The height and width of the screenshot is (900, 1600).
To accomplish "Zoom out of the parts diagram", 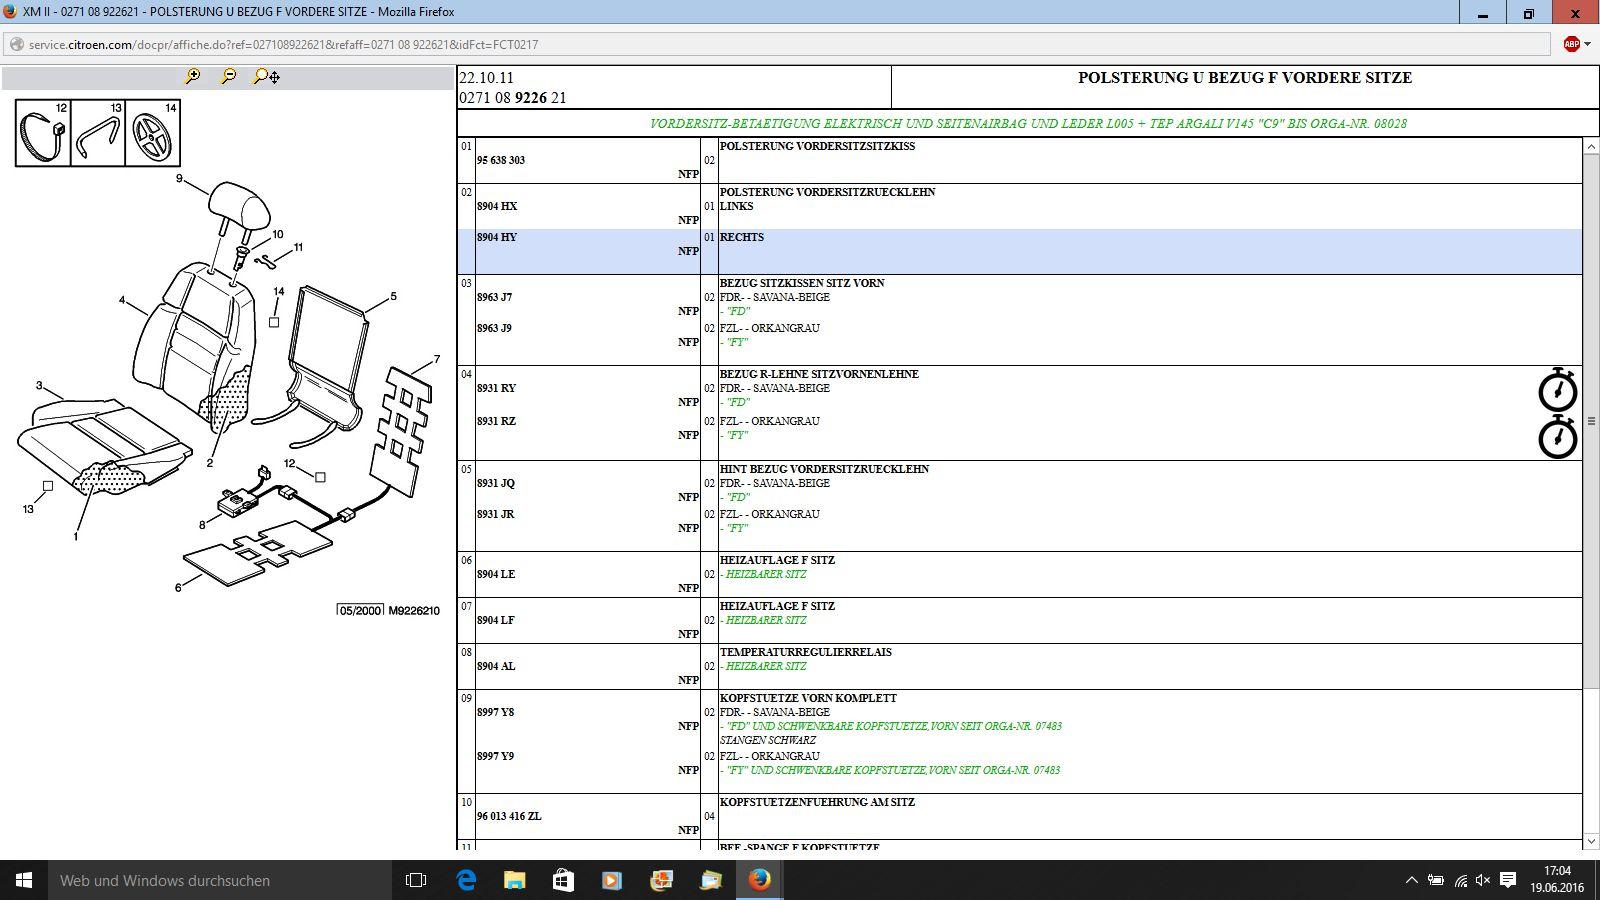I will [229, 76].
